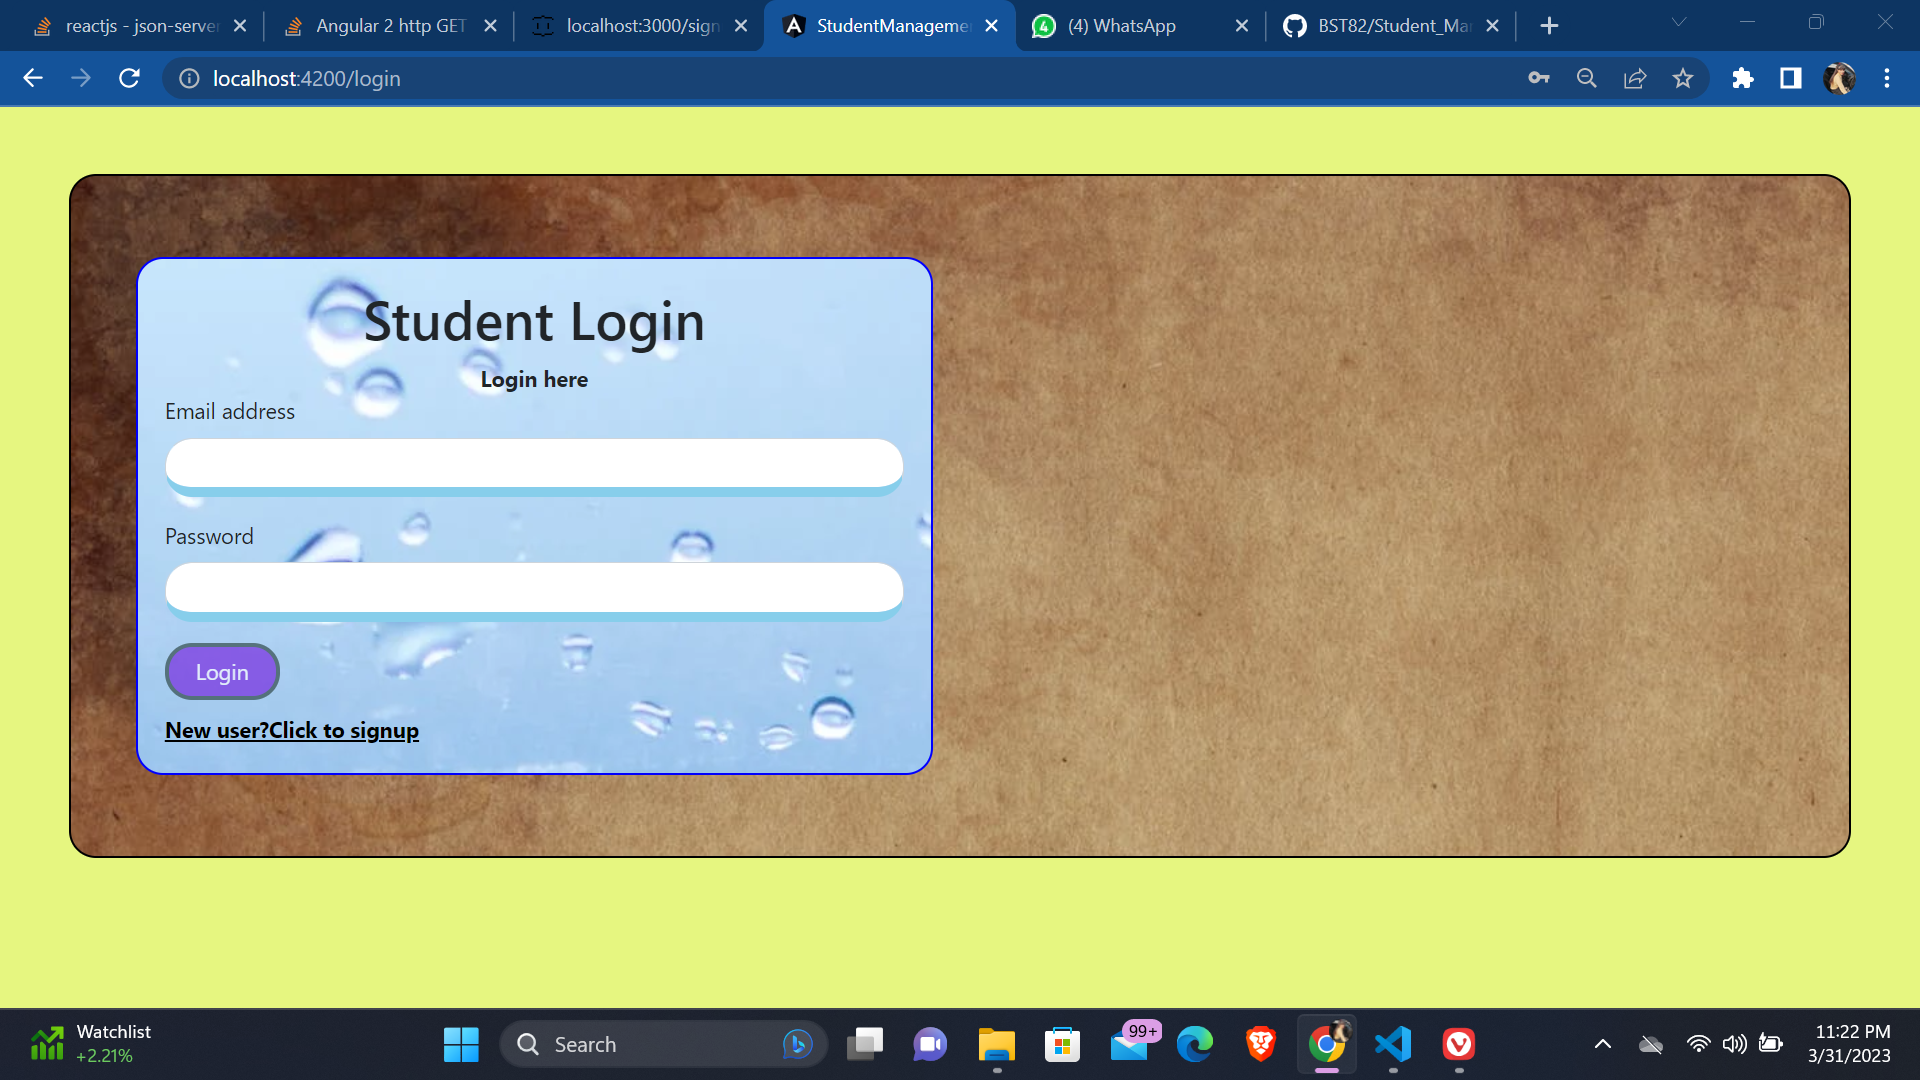The height and width of the screenshot is (1080, 1920).
Task: Open the signup link for new users
Action: (291, 730)
